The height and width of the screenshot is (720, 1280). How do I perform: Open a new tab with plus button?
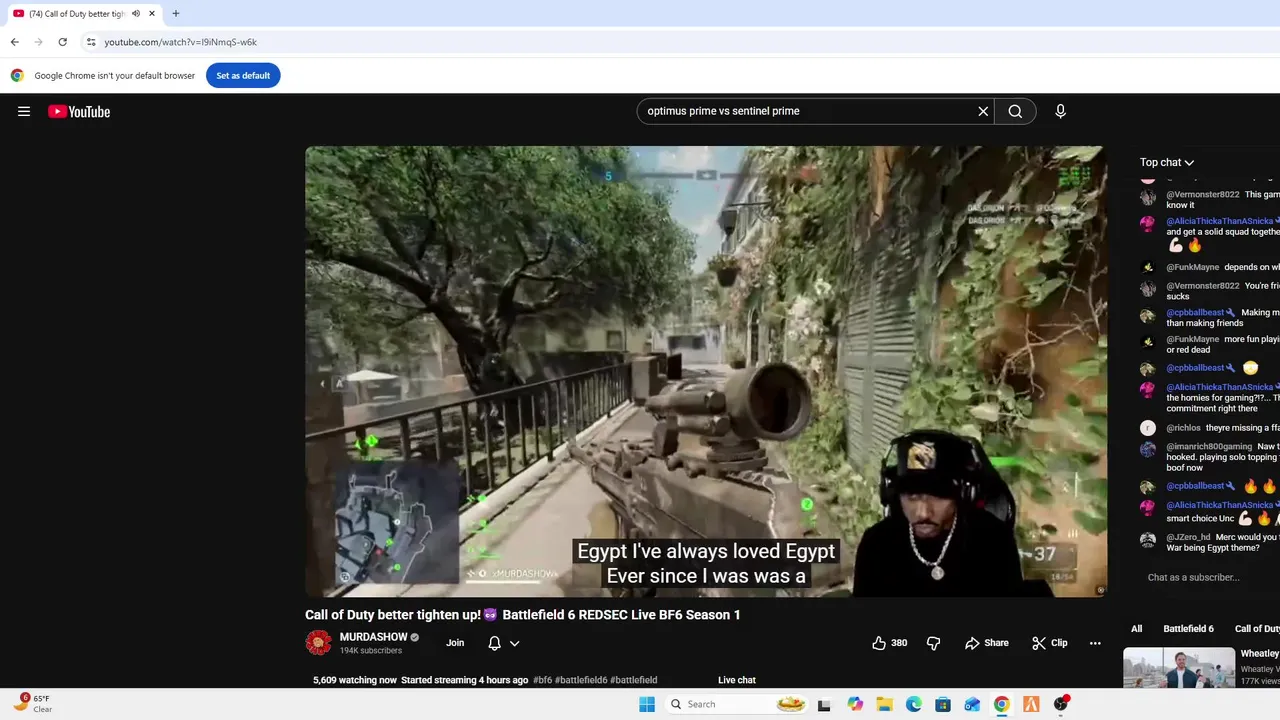176,14
